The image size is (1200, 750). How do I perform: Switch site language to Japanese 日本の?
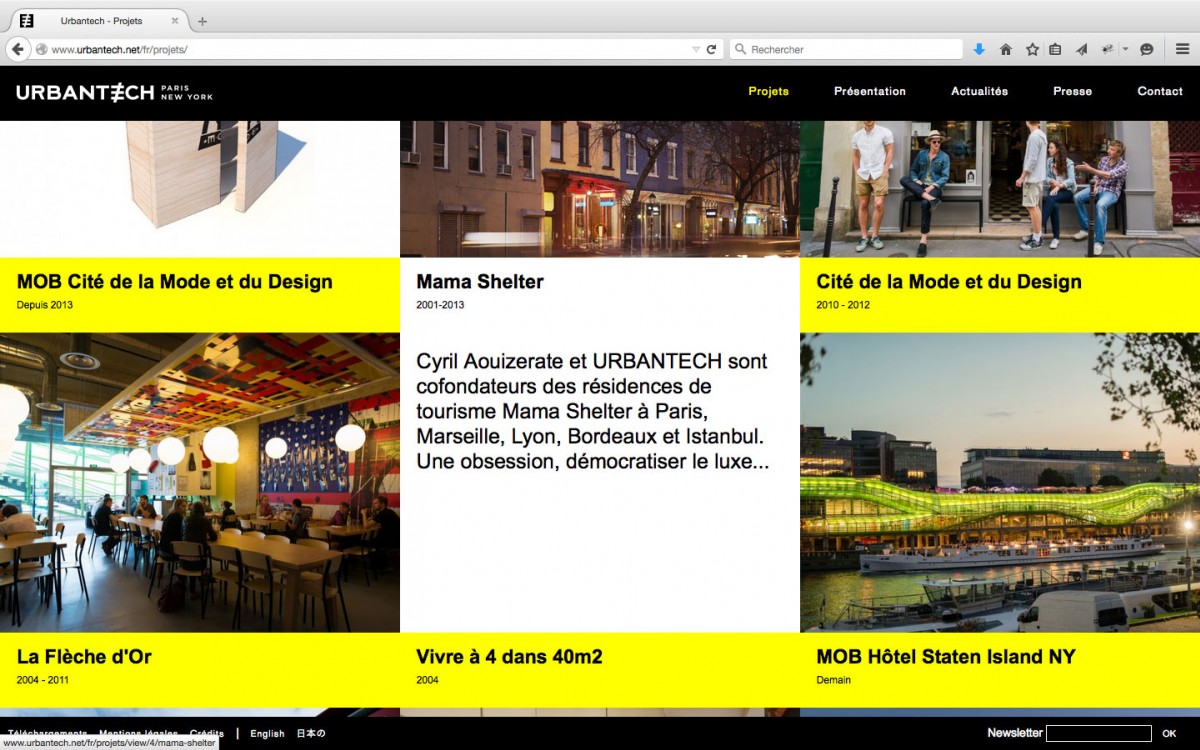click(x=311, y=733)
